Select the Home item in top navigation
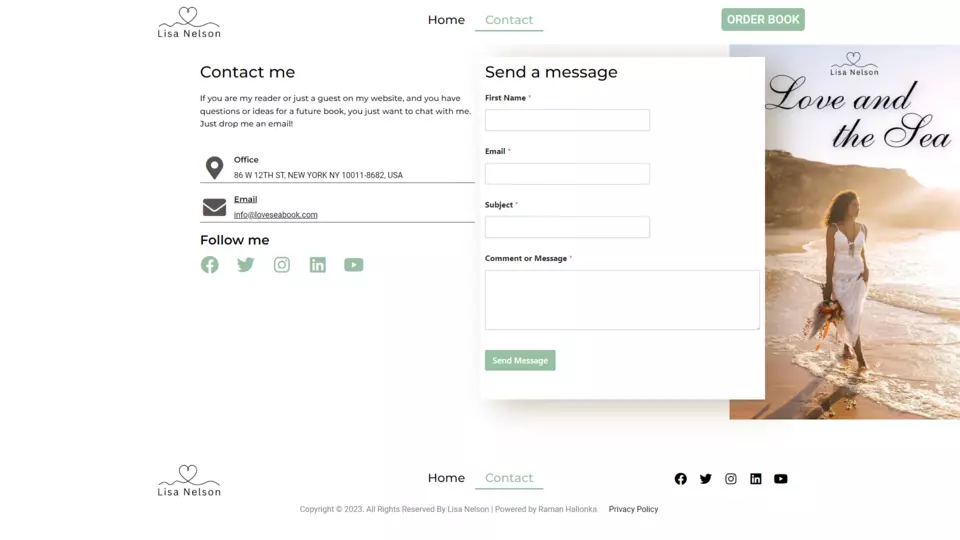The image size is (960, 540). 446,20
